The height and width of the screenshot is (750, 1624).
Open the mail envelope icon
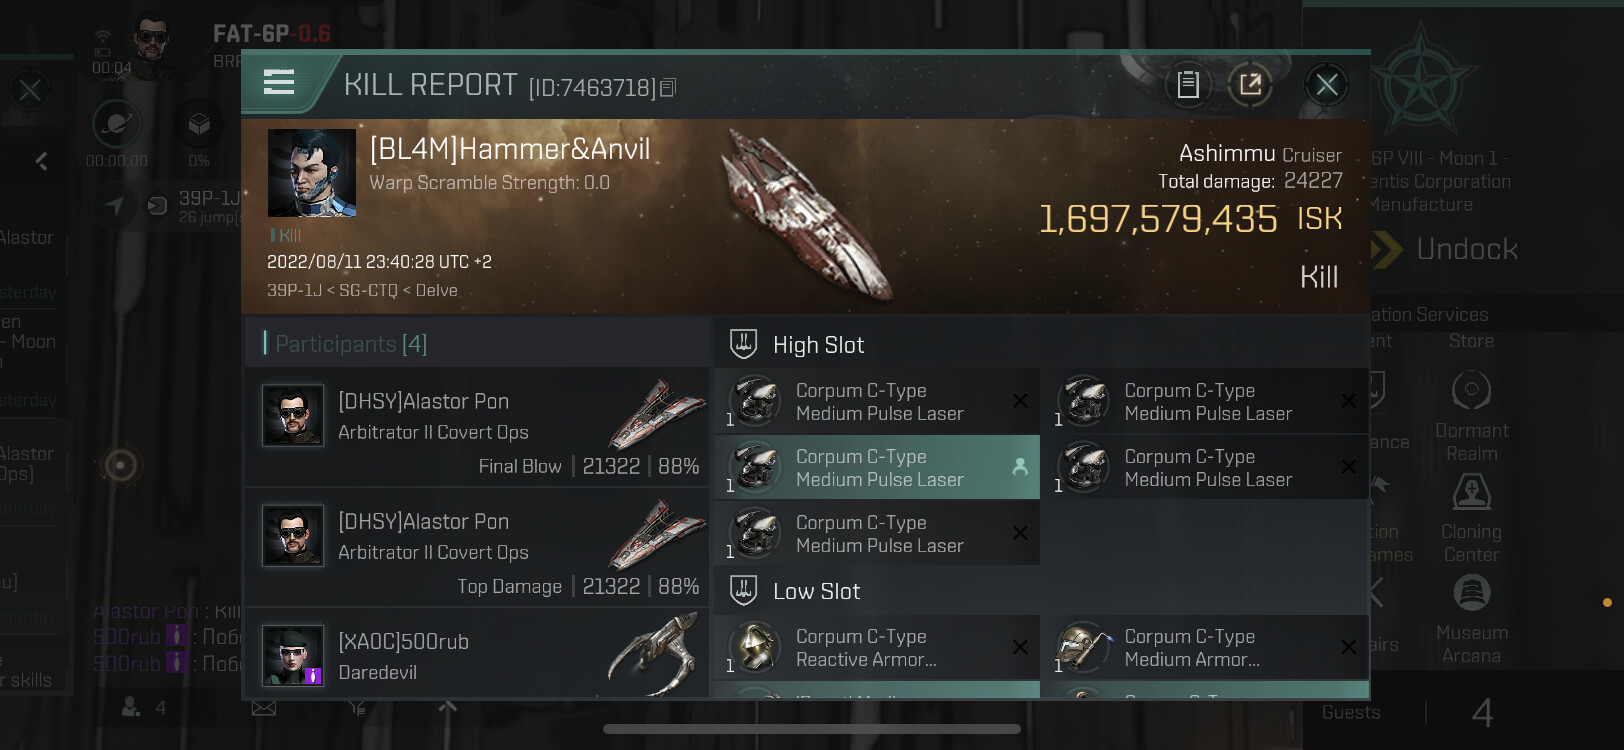264,708
